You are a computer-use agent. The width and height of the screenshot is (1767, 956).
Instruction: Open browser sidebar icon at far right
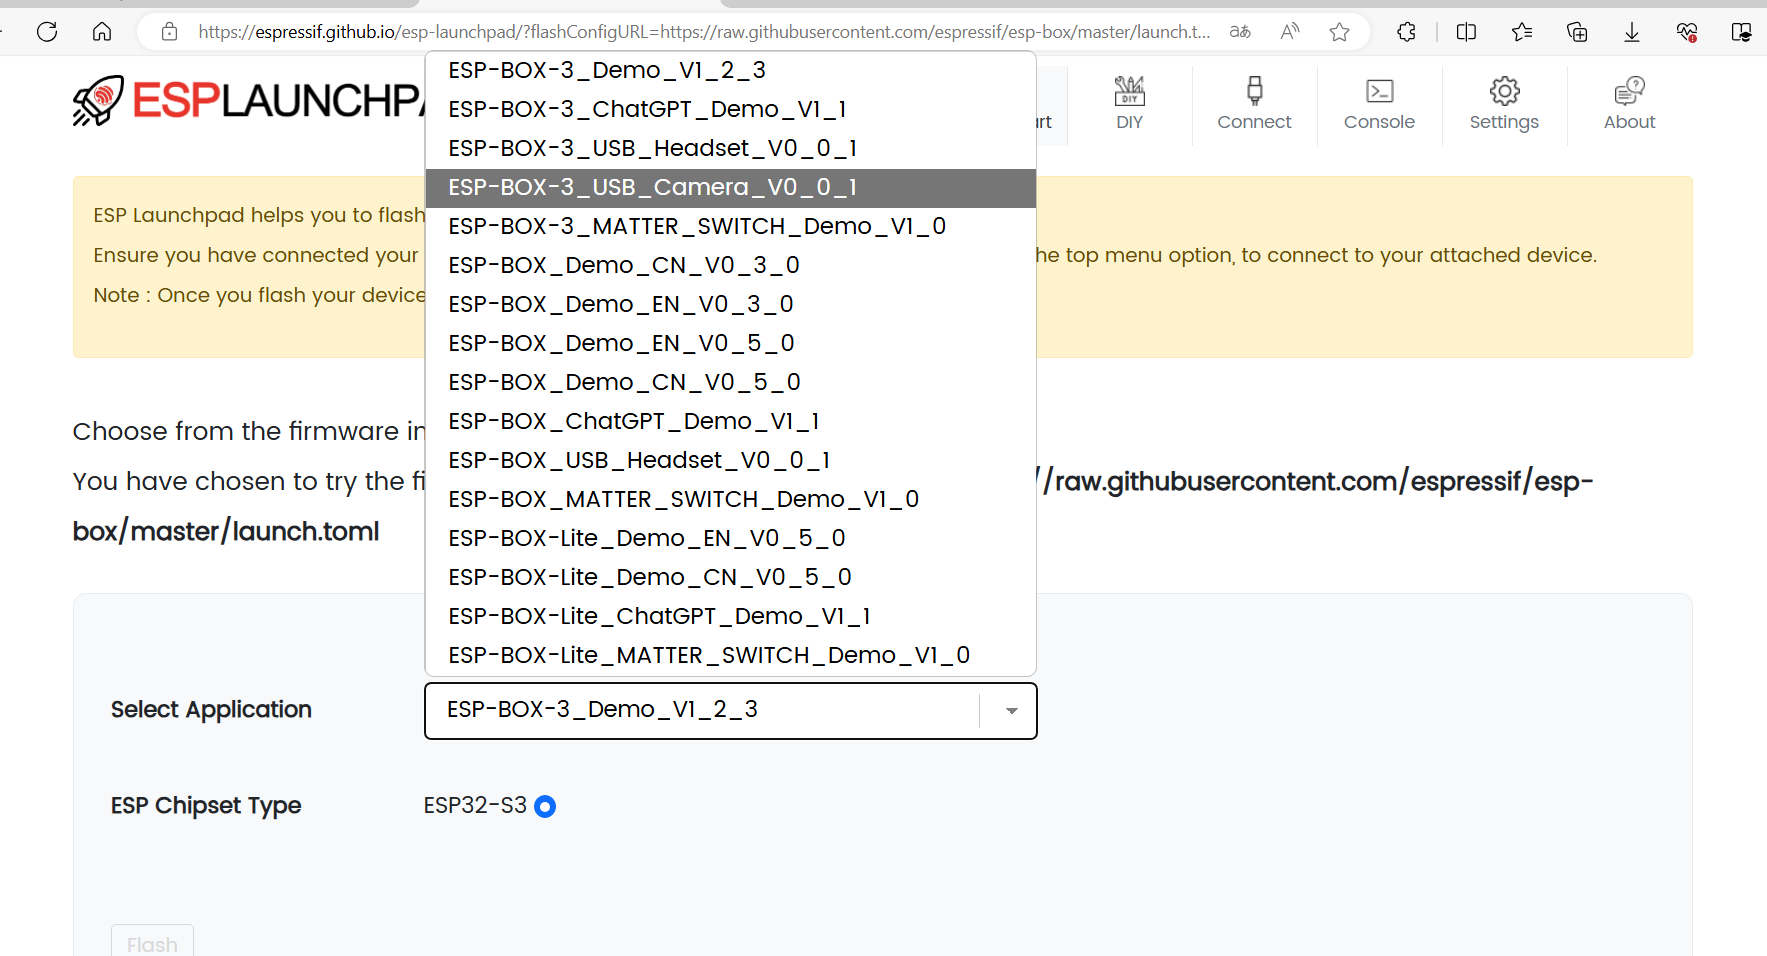click(1741, 32)
